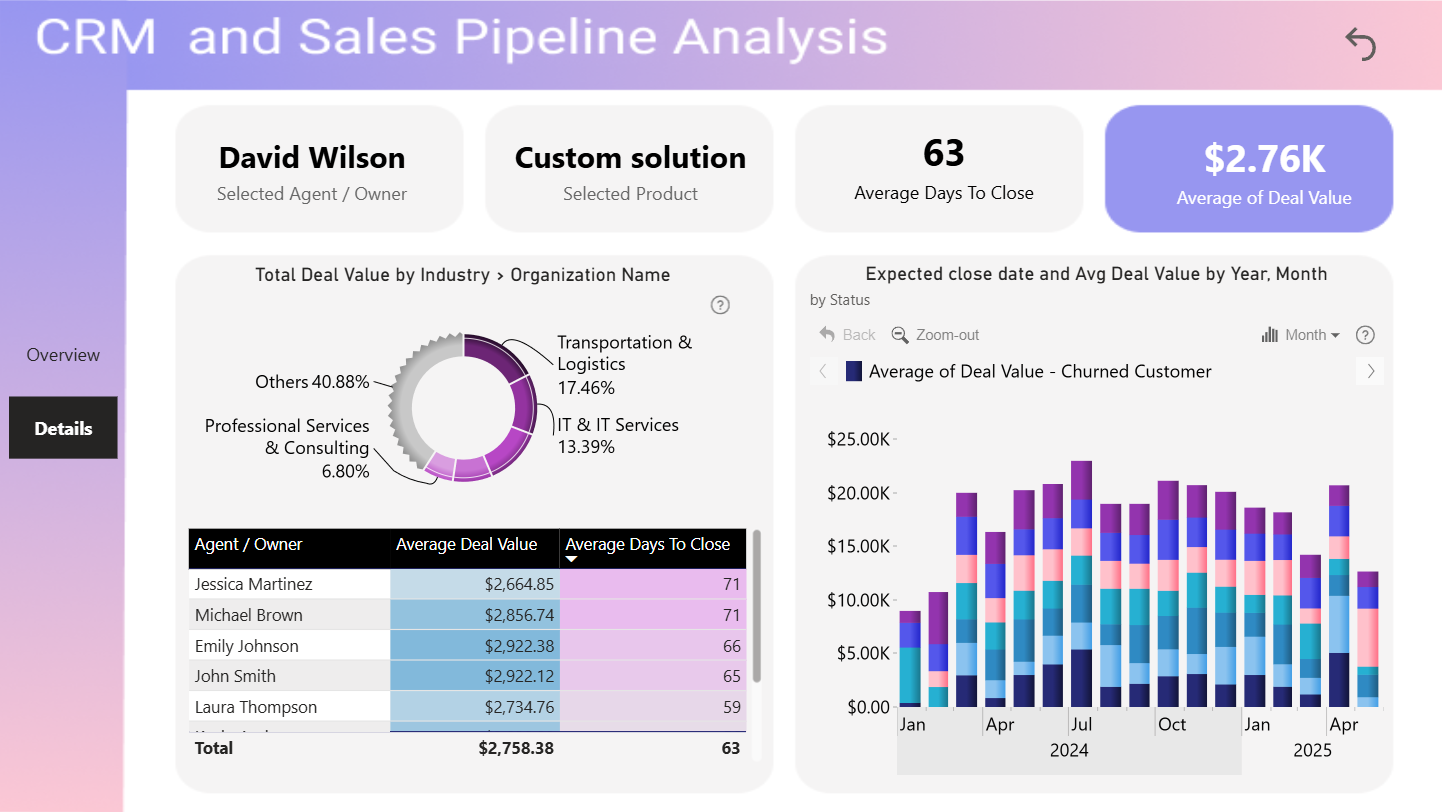This screenshot has height=812, width=1442.
Task: Click the back arrow icon in header
Action: pyautogui.click(x=1360, y=44)
